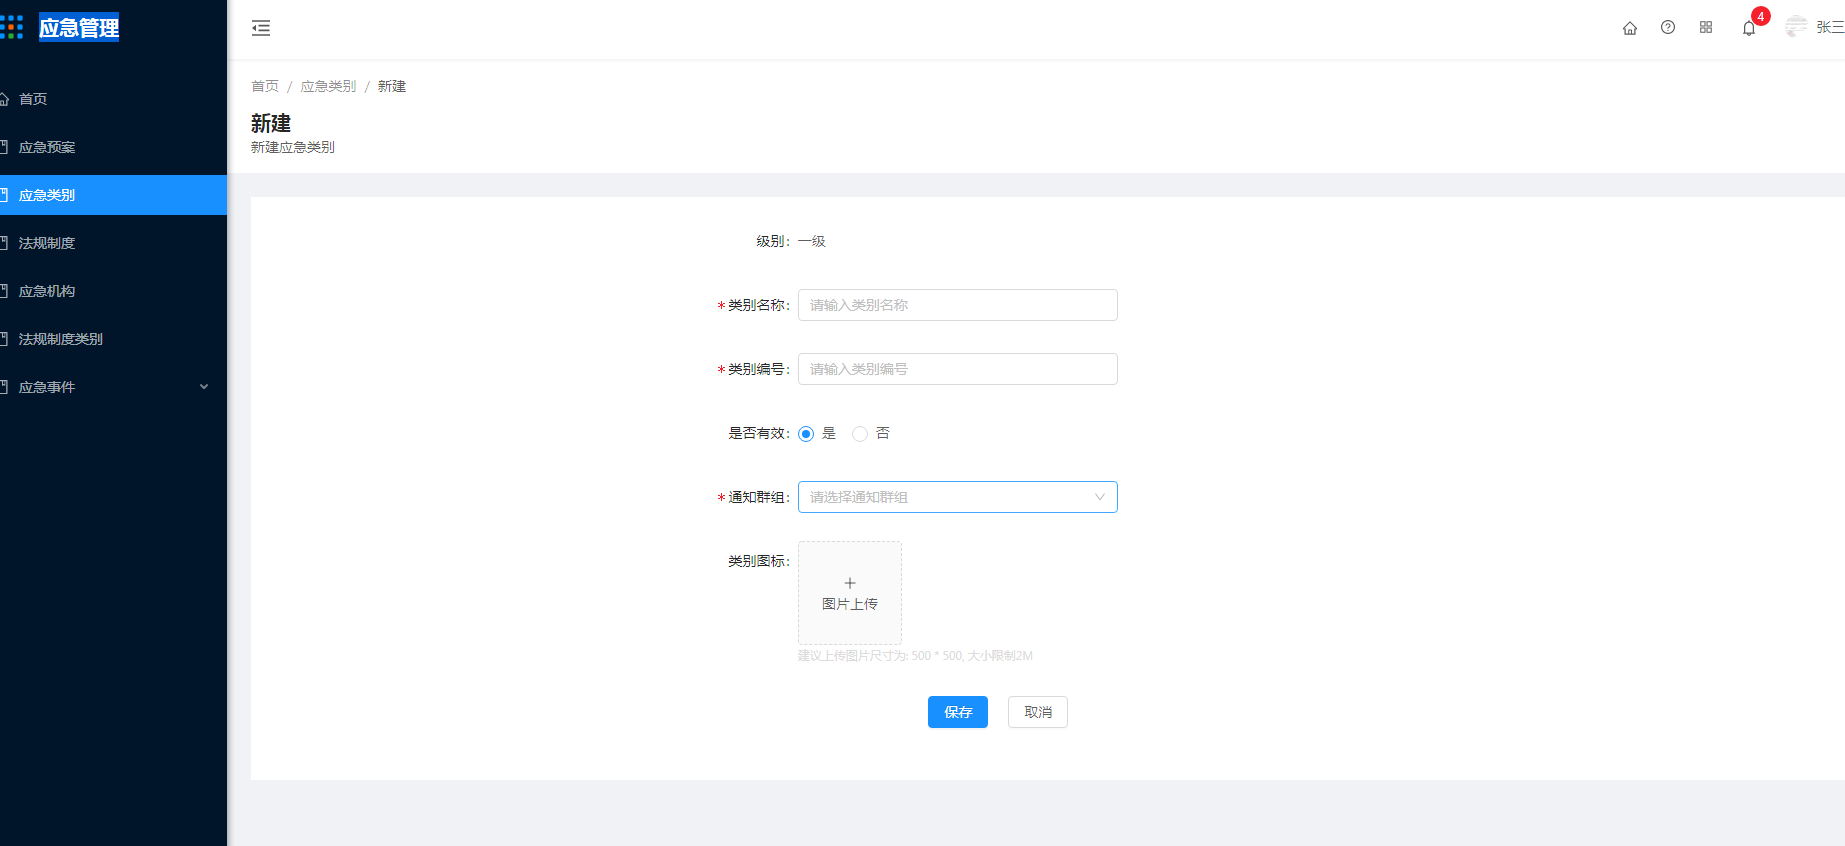Viewport: 1845px width, 846px height.
Task: Open 首页 in the sidebar
Action: point(113,99)
